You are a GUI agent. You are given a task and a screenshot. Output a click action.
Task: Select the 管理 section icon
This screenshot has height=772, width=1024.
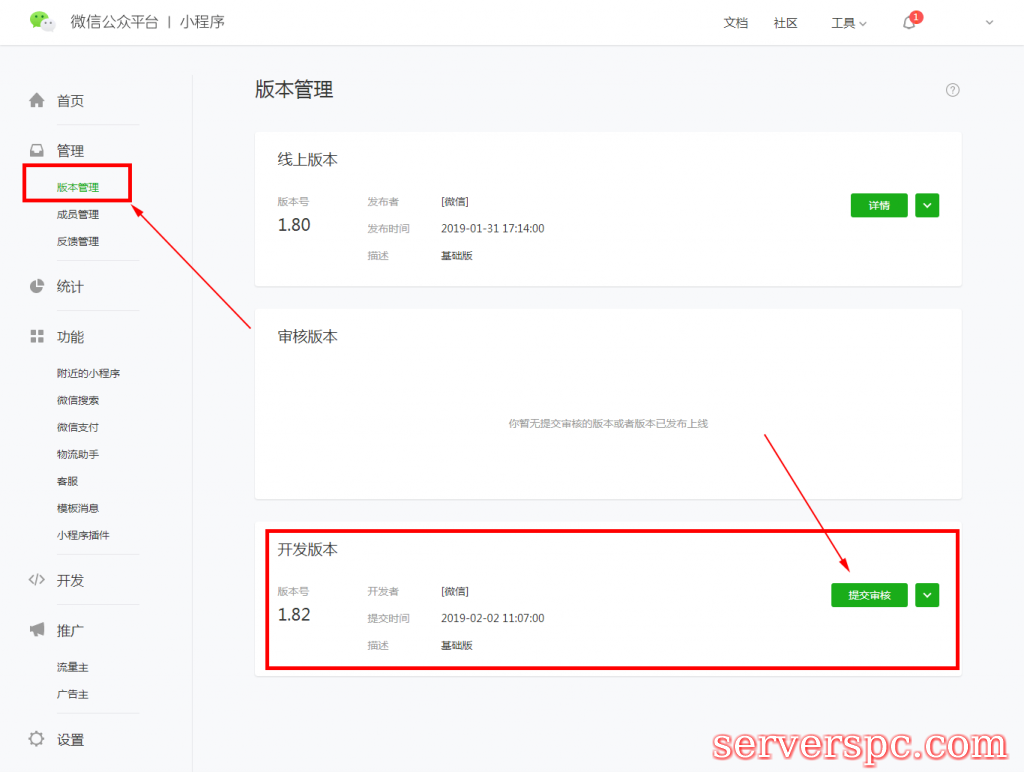coord(37,150)
